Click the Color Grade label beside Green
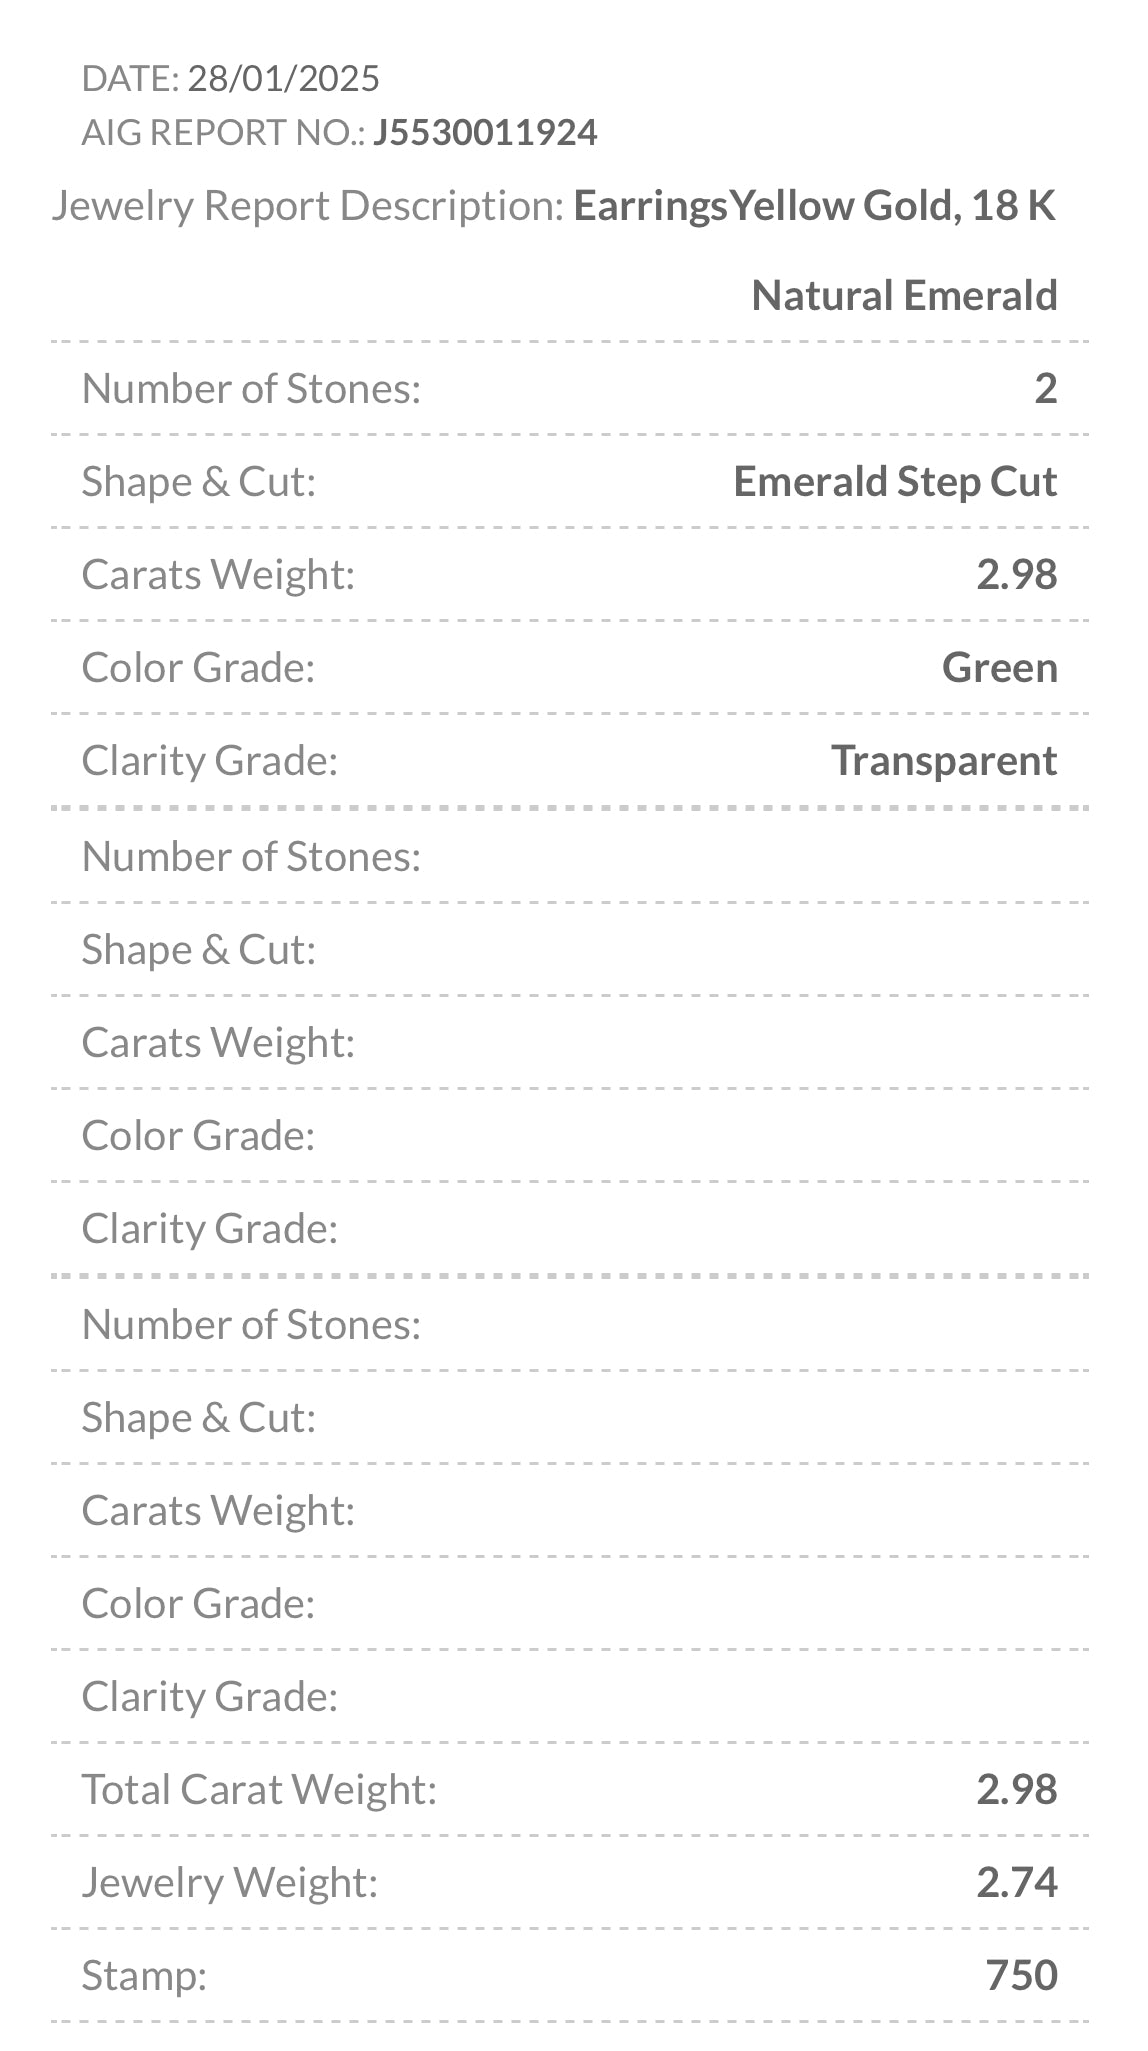1148x2051 pixels. click(198, 668)
